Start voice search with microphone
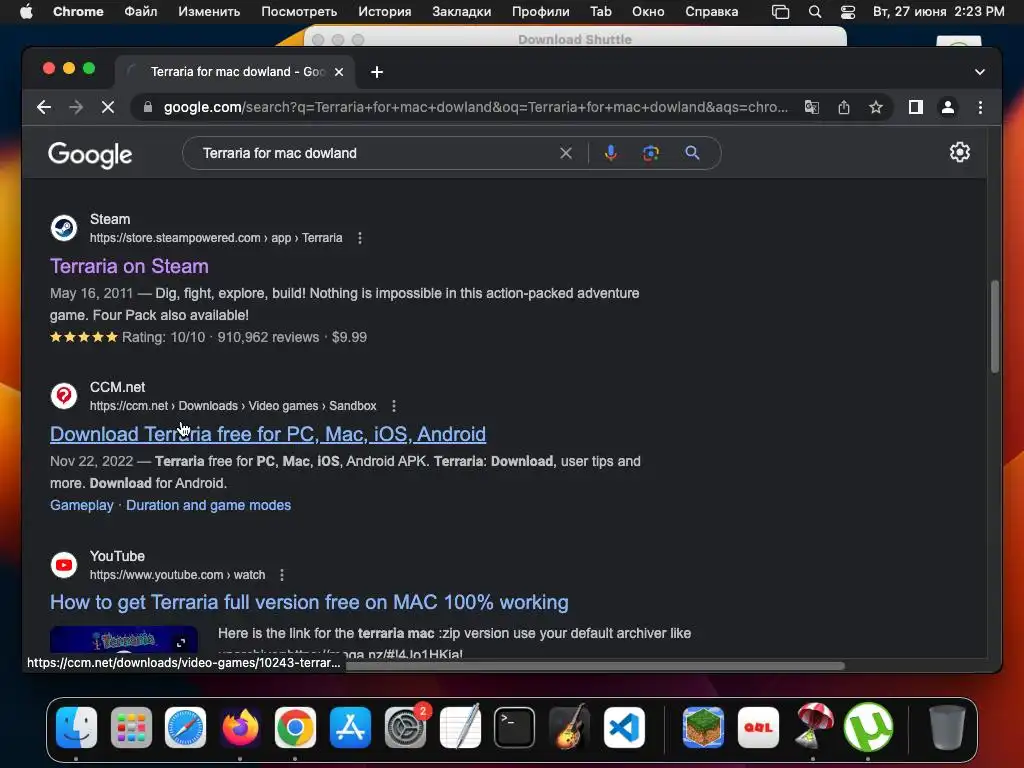Image resolution: width=1024 pixels, height=768 pixels. 611,153
